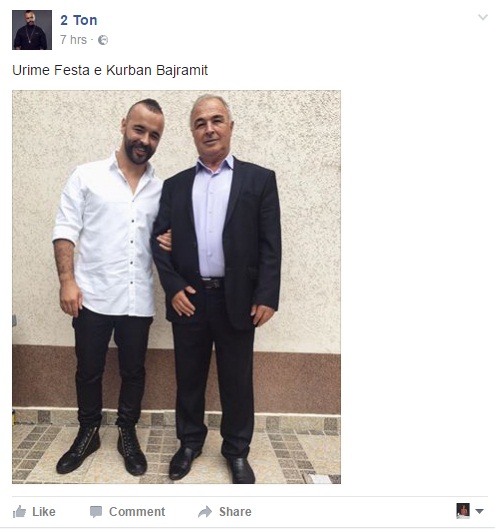The image size is (495, 529).
Task: Open the post options chevron menu
Action: coord(483,17)
